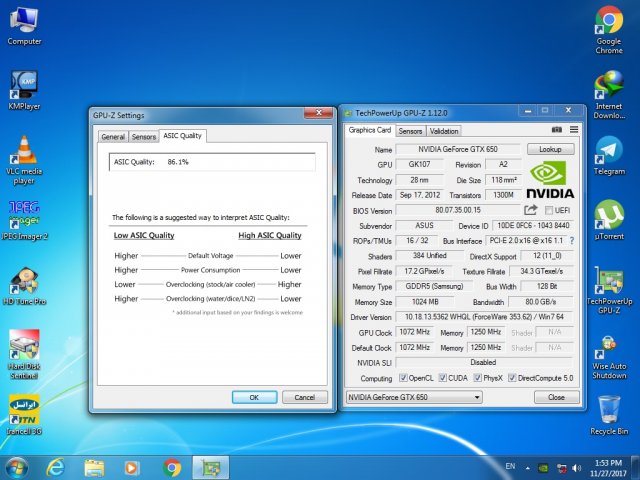Click the Release Date Sep 17, 2012 value
640x480 pixels.
(420, 195)
